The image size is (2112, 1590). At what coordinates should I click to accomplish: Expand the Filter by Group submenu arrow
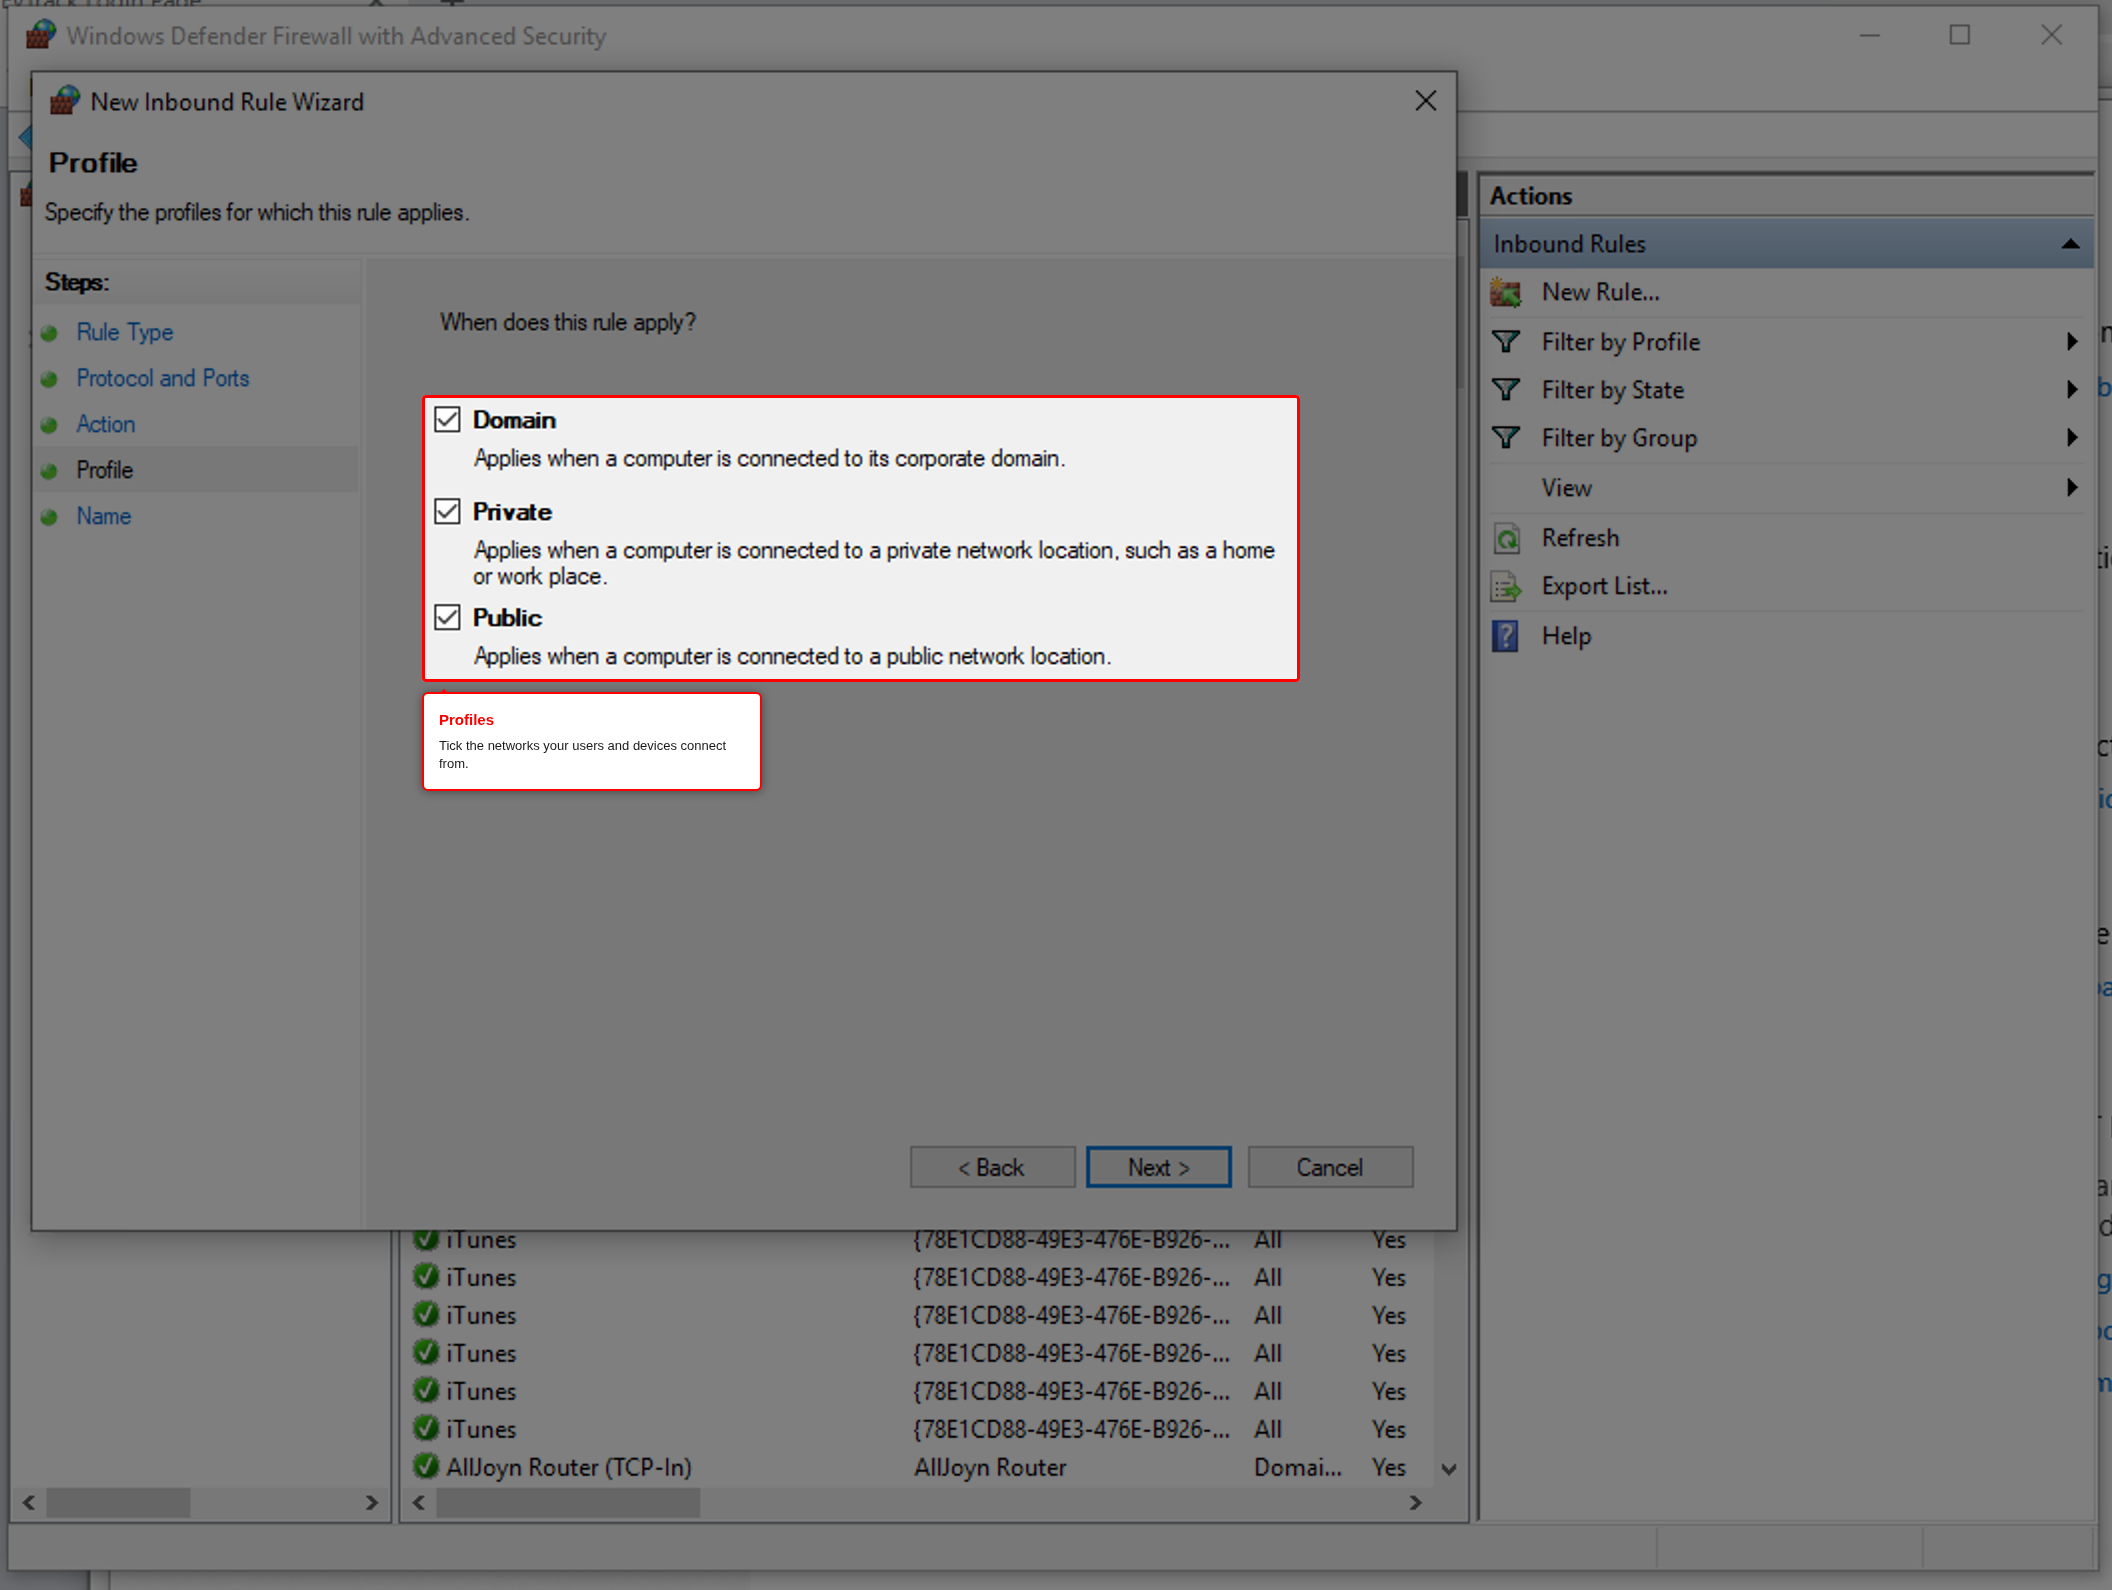(2072, 438)
